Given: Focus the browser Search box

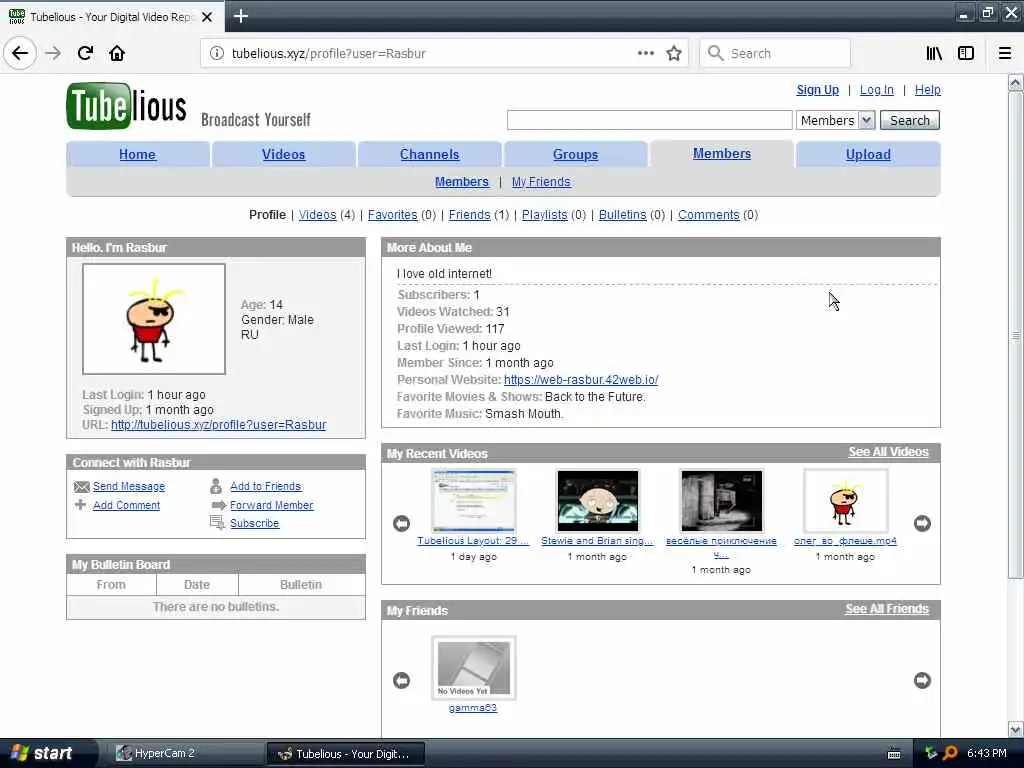Looking at the screenshot, I should click(x=775, y=53).
